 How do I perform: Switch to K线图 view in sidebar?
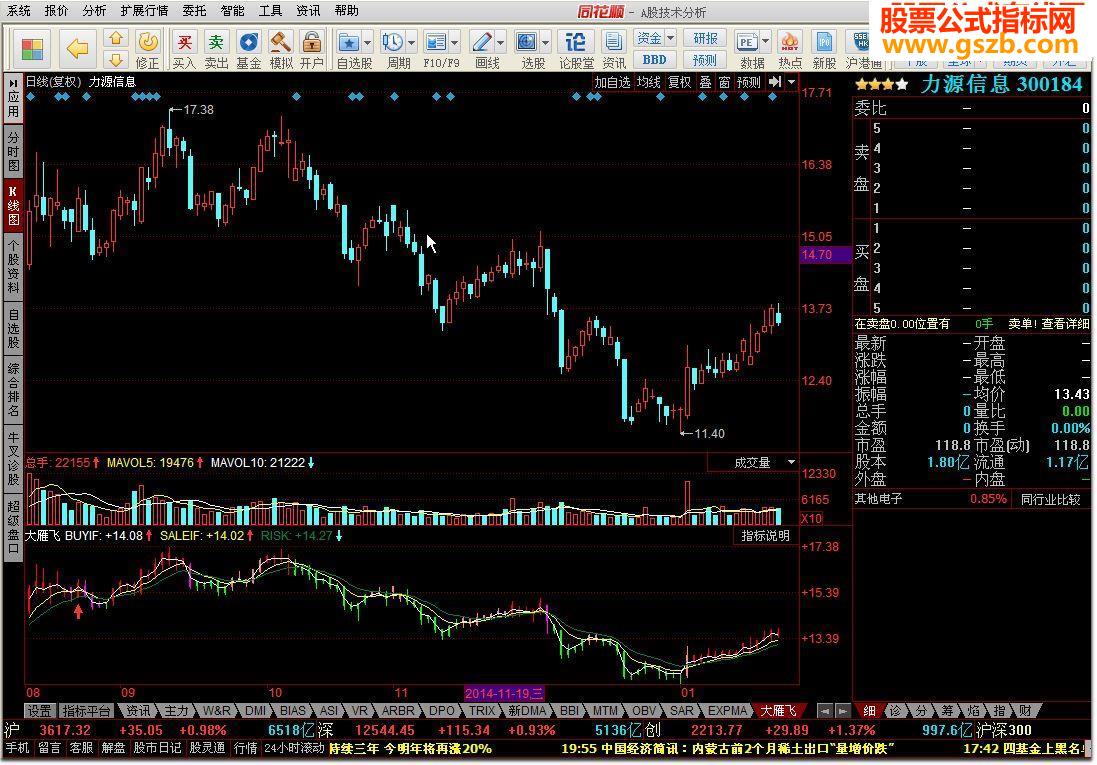13,205
